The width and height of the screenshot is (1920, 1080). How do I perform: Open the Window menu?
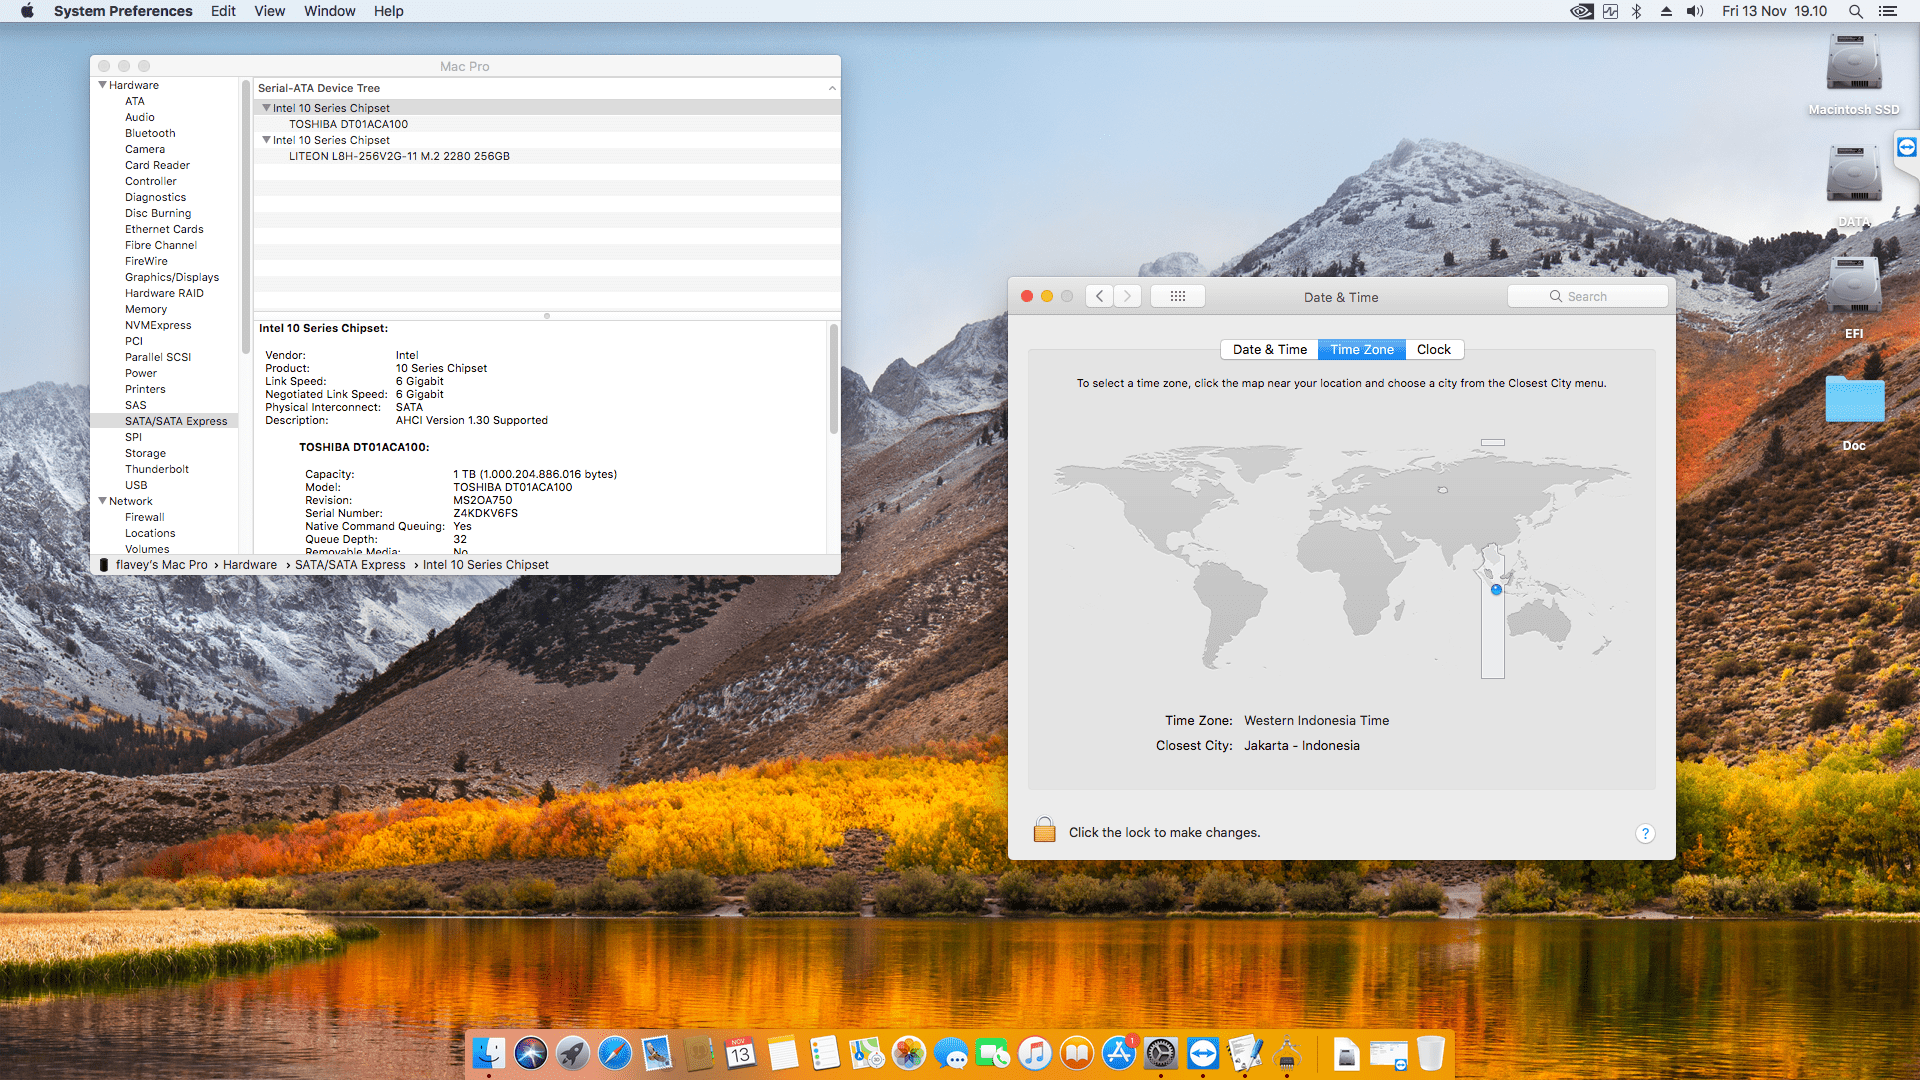(329, 11)
